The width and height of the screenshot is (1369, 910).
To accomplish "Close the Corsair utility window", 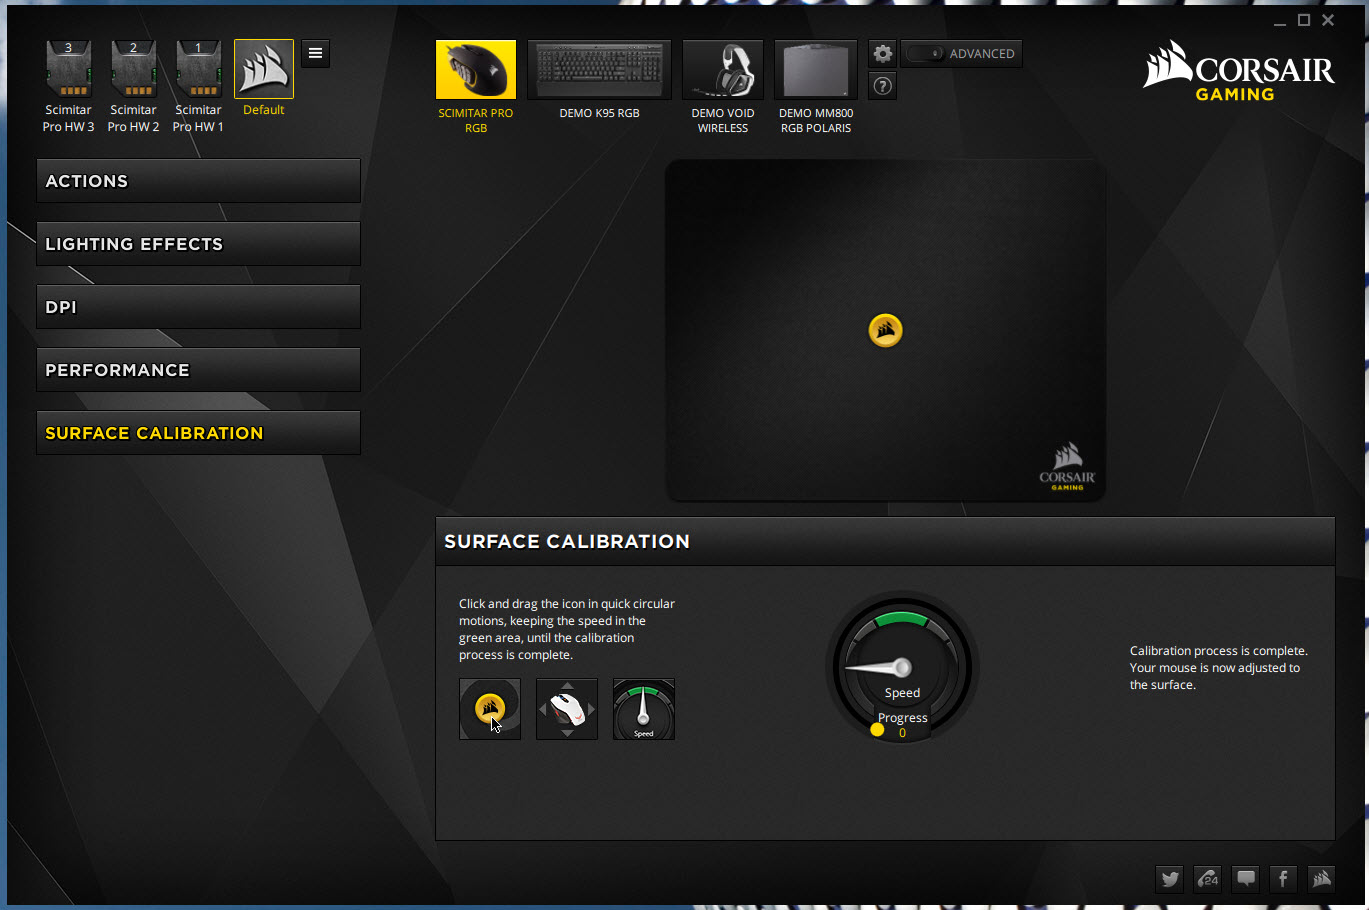I will [x=1328, y=21].
